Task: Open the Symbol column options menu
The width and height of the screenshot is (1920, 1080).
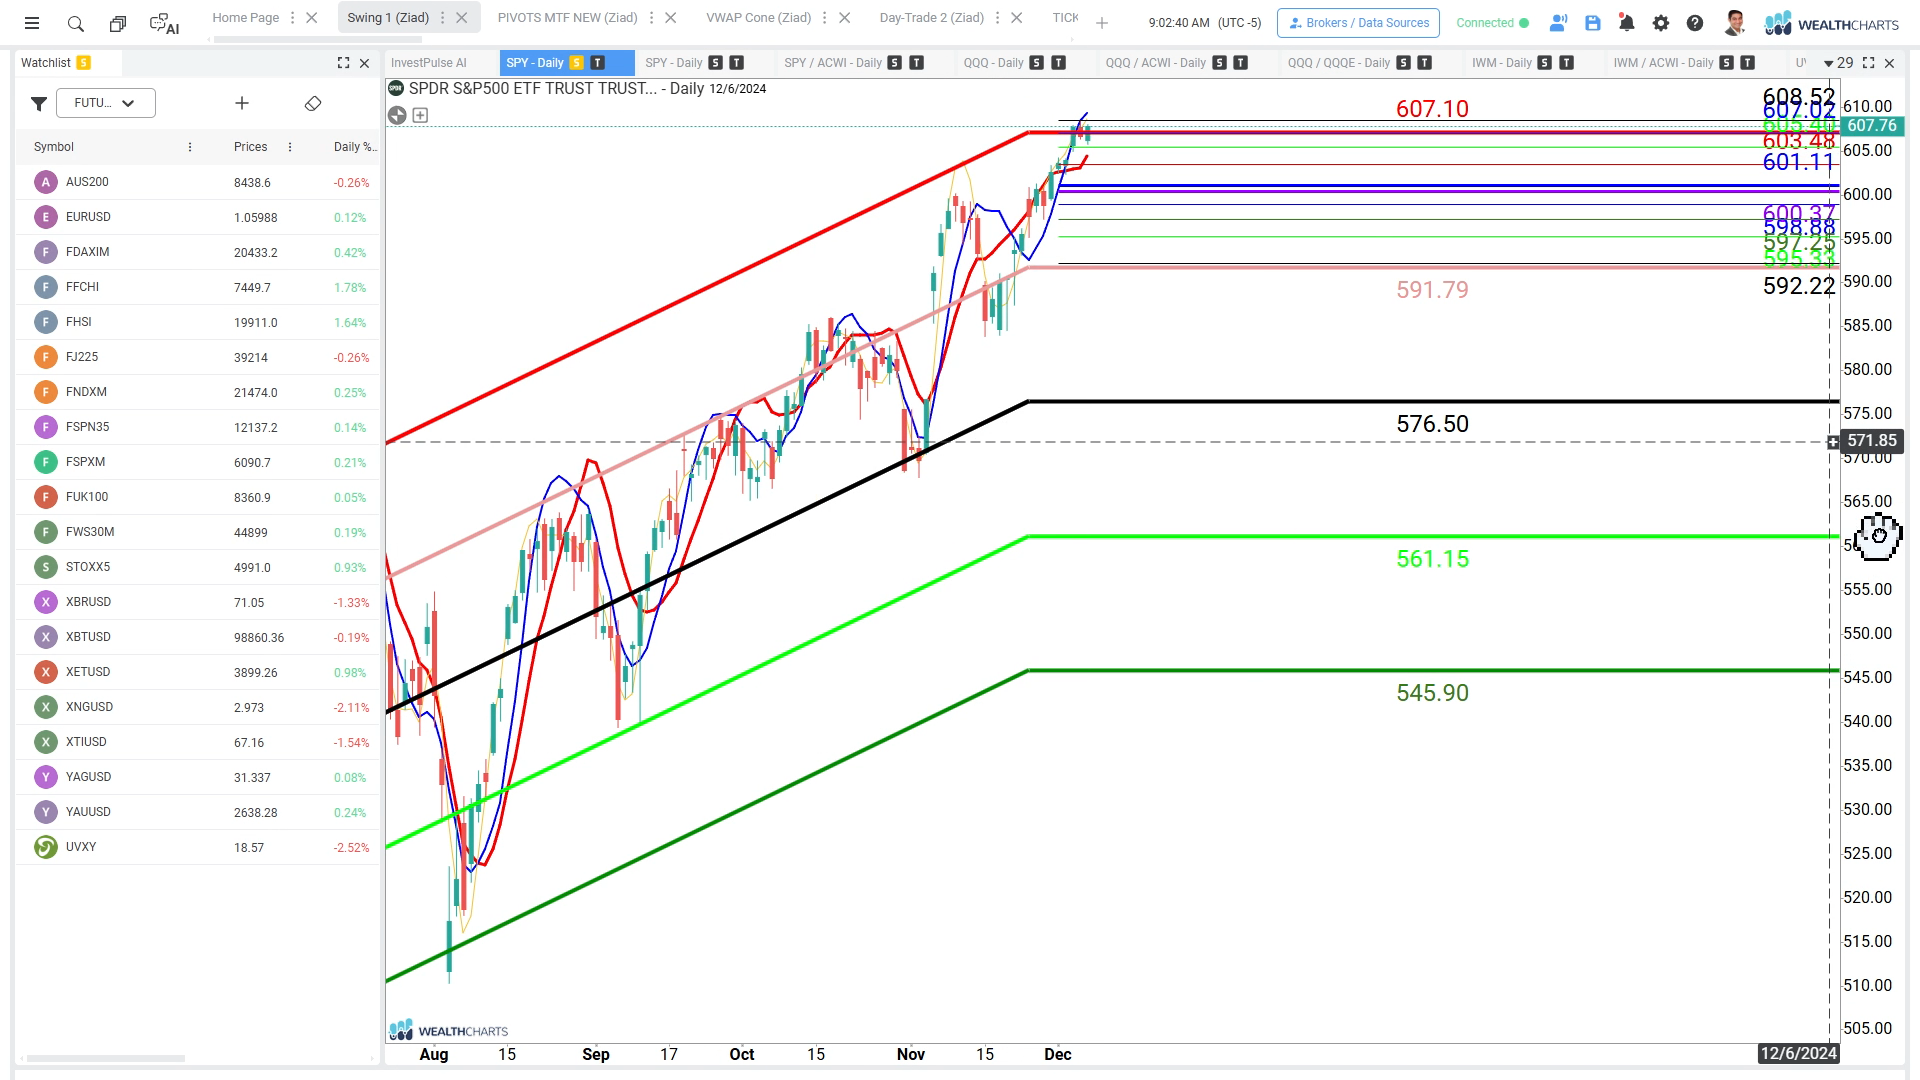Action: [x=190, y=147]
